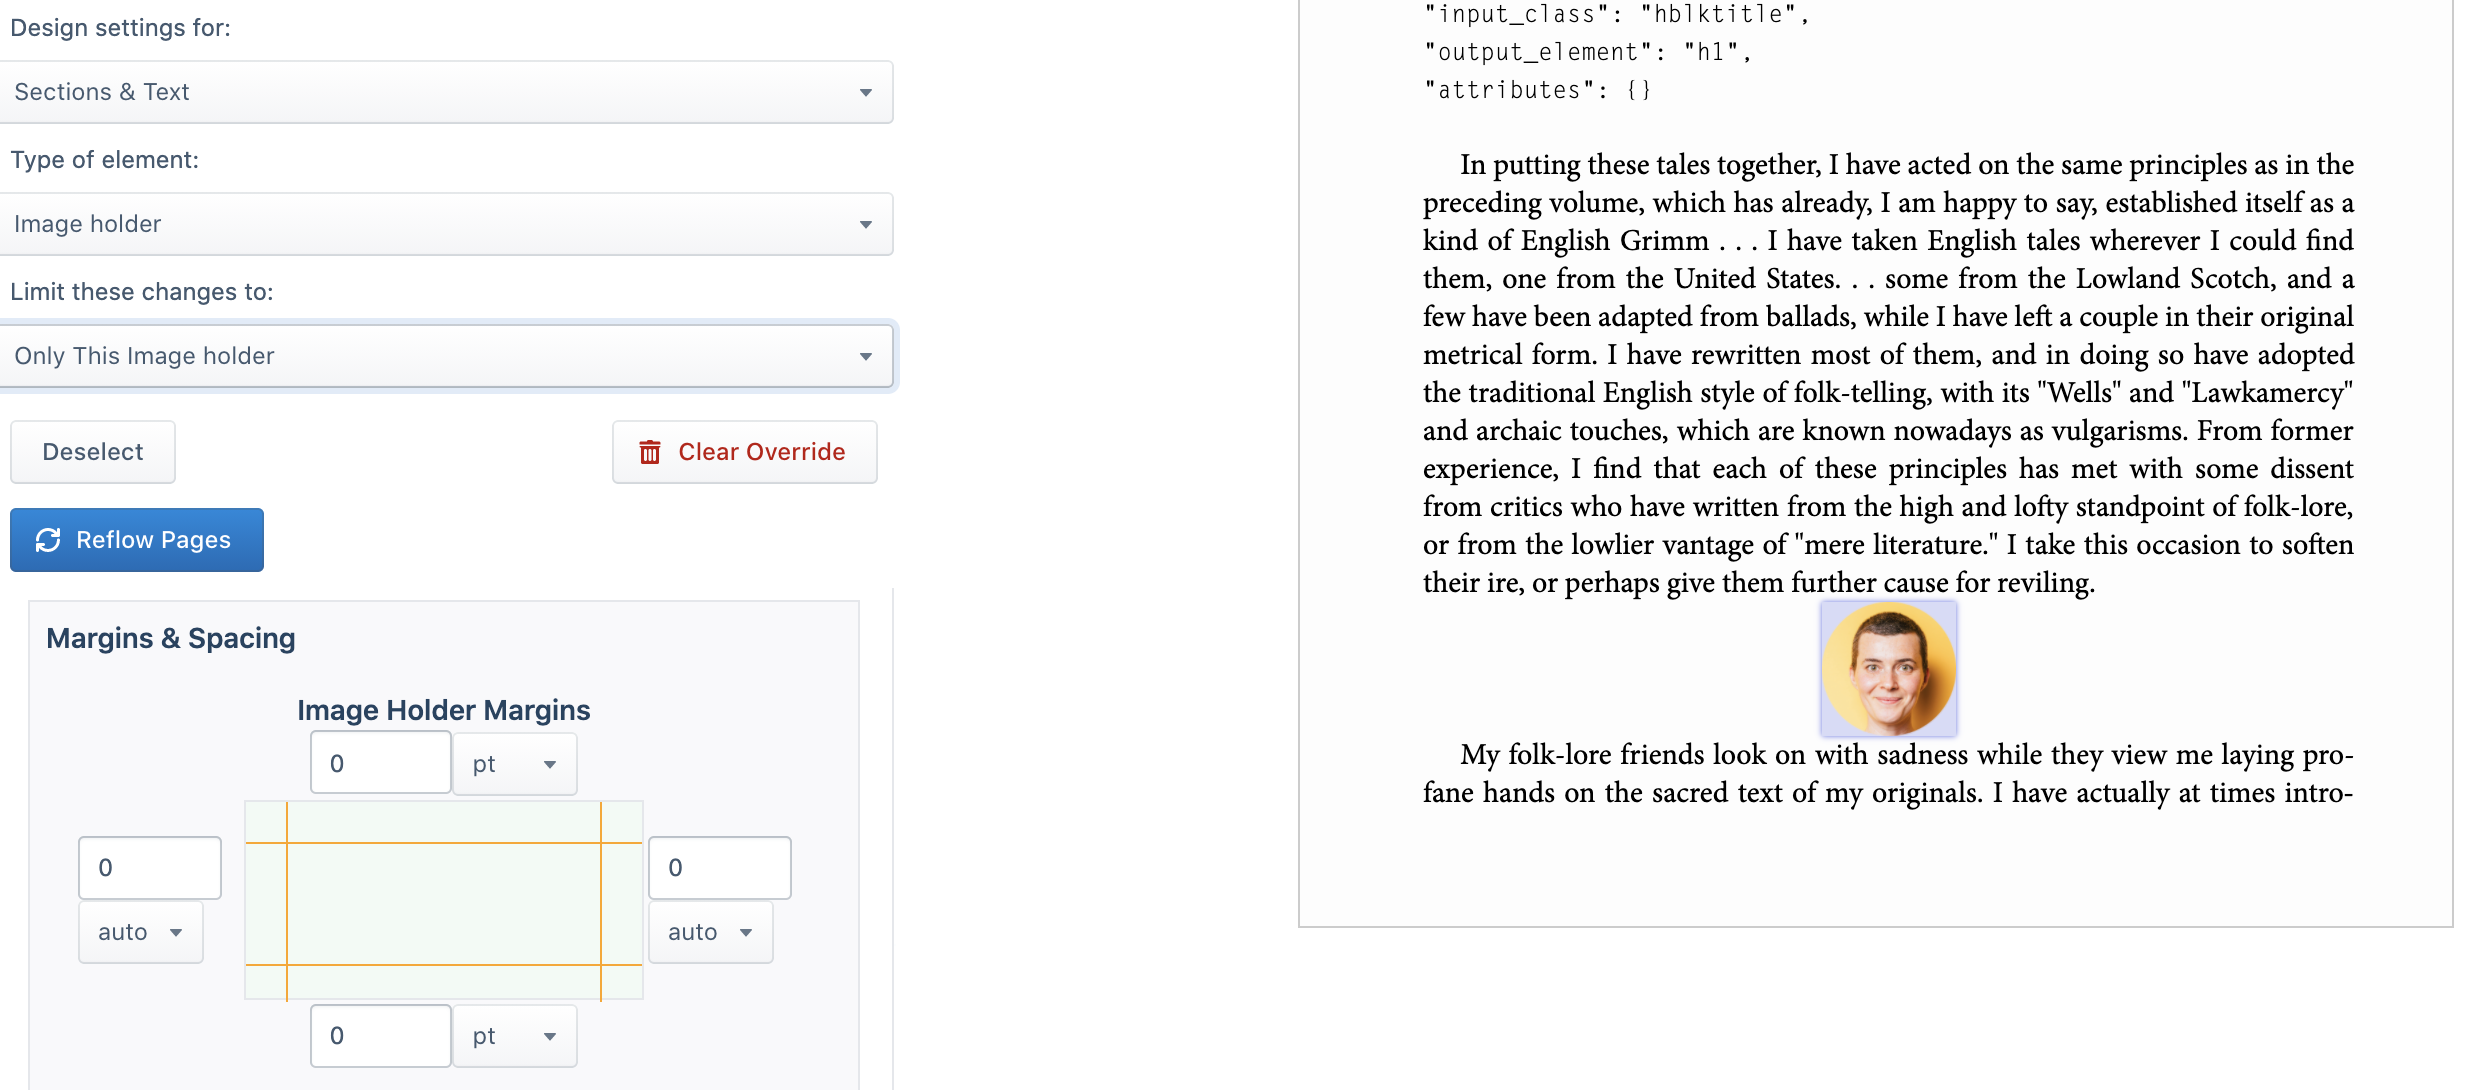Click the green margin preview box
The image size is (2476, 1090).
(x=444, y=900)
